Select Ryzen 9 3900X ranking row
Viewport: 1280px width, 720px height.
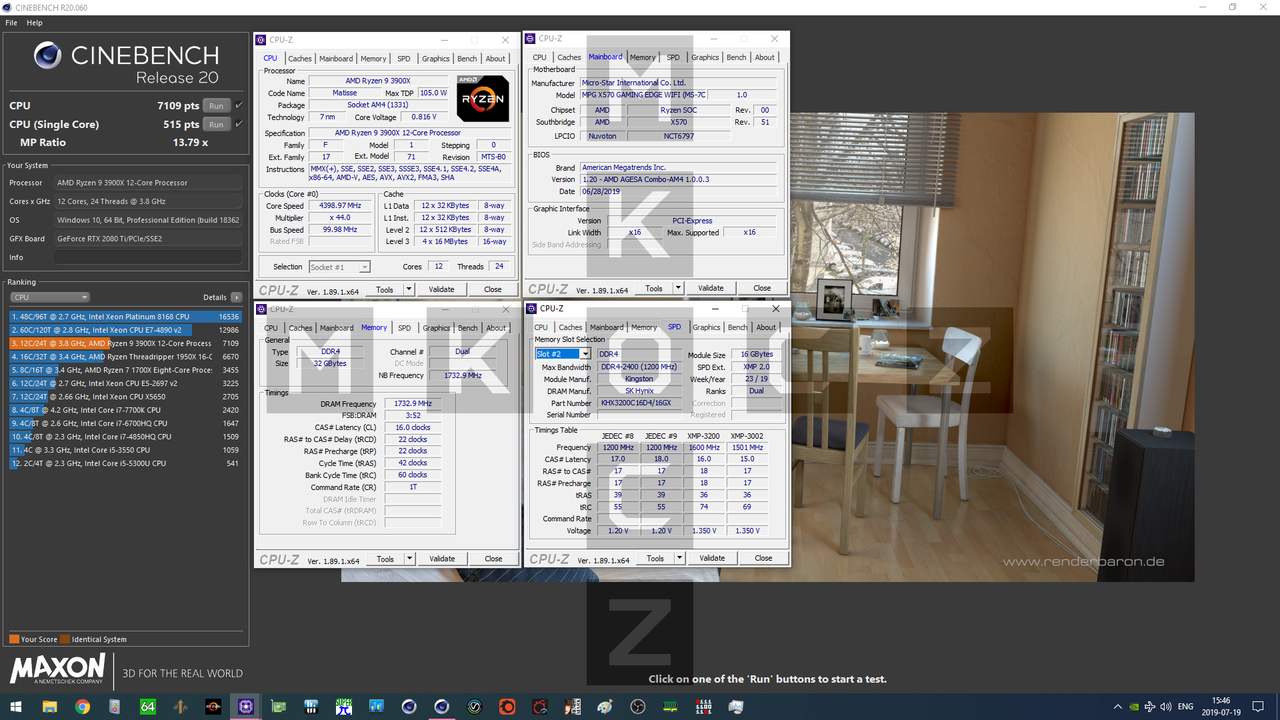pyautogui.click(x=125, y=343)
